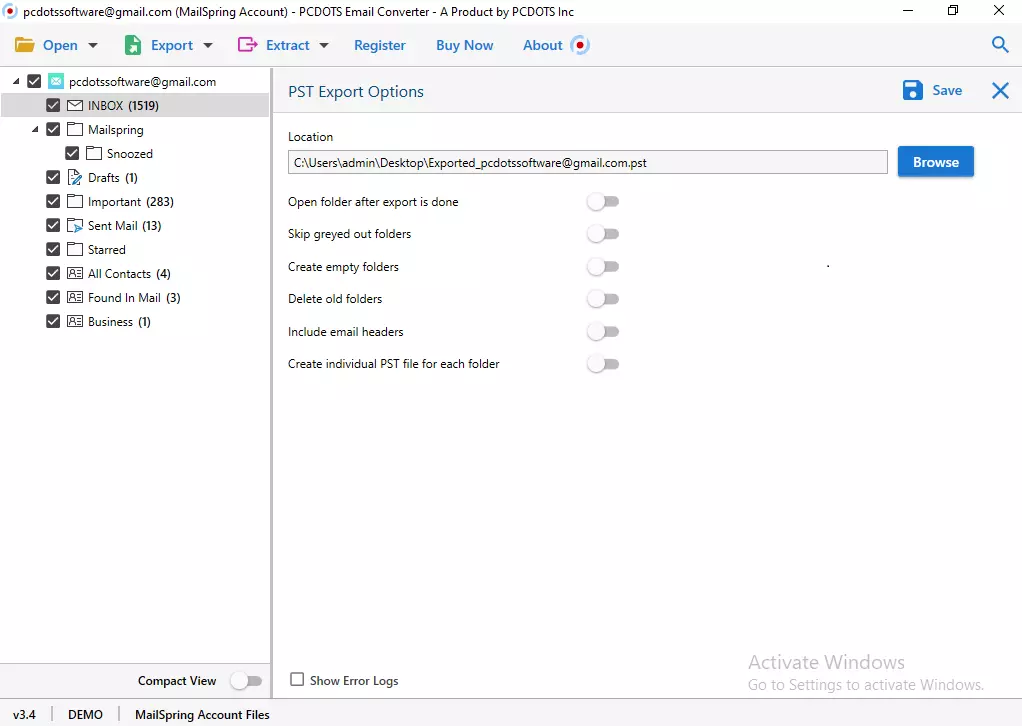Open the search magnifier icon
This screenshot has width=1022, height=726.
coord(1000,44)
